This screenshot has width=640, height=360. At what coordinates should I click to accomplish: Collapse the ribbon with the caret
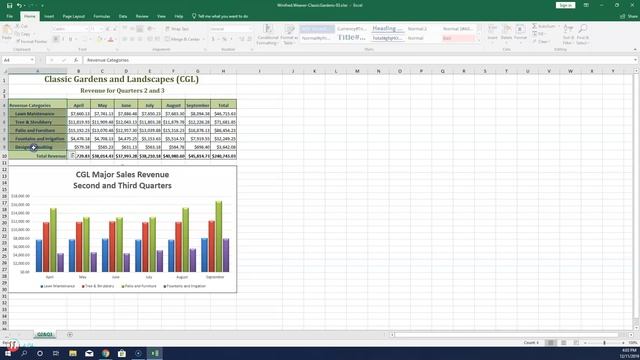[x=635, y=49]
